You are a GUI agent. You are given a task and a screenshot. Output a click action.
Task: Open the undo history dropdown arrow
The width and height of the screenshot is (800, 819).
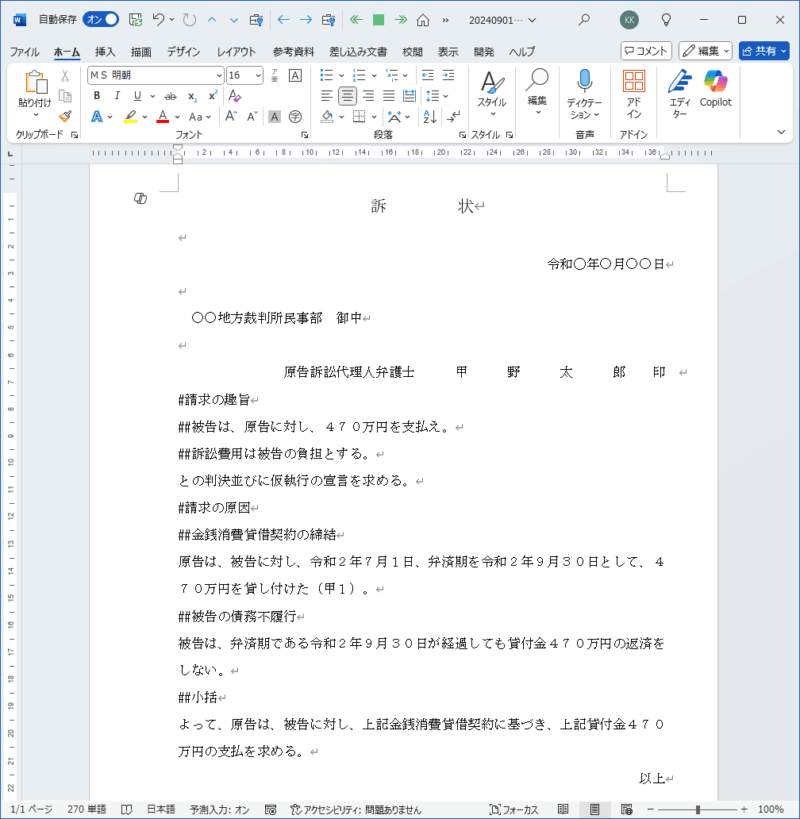pyautogui.click(x=172, y=20)
